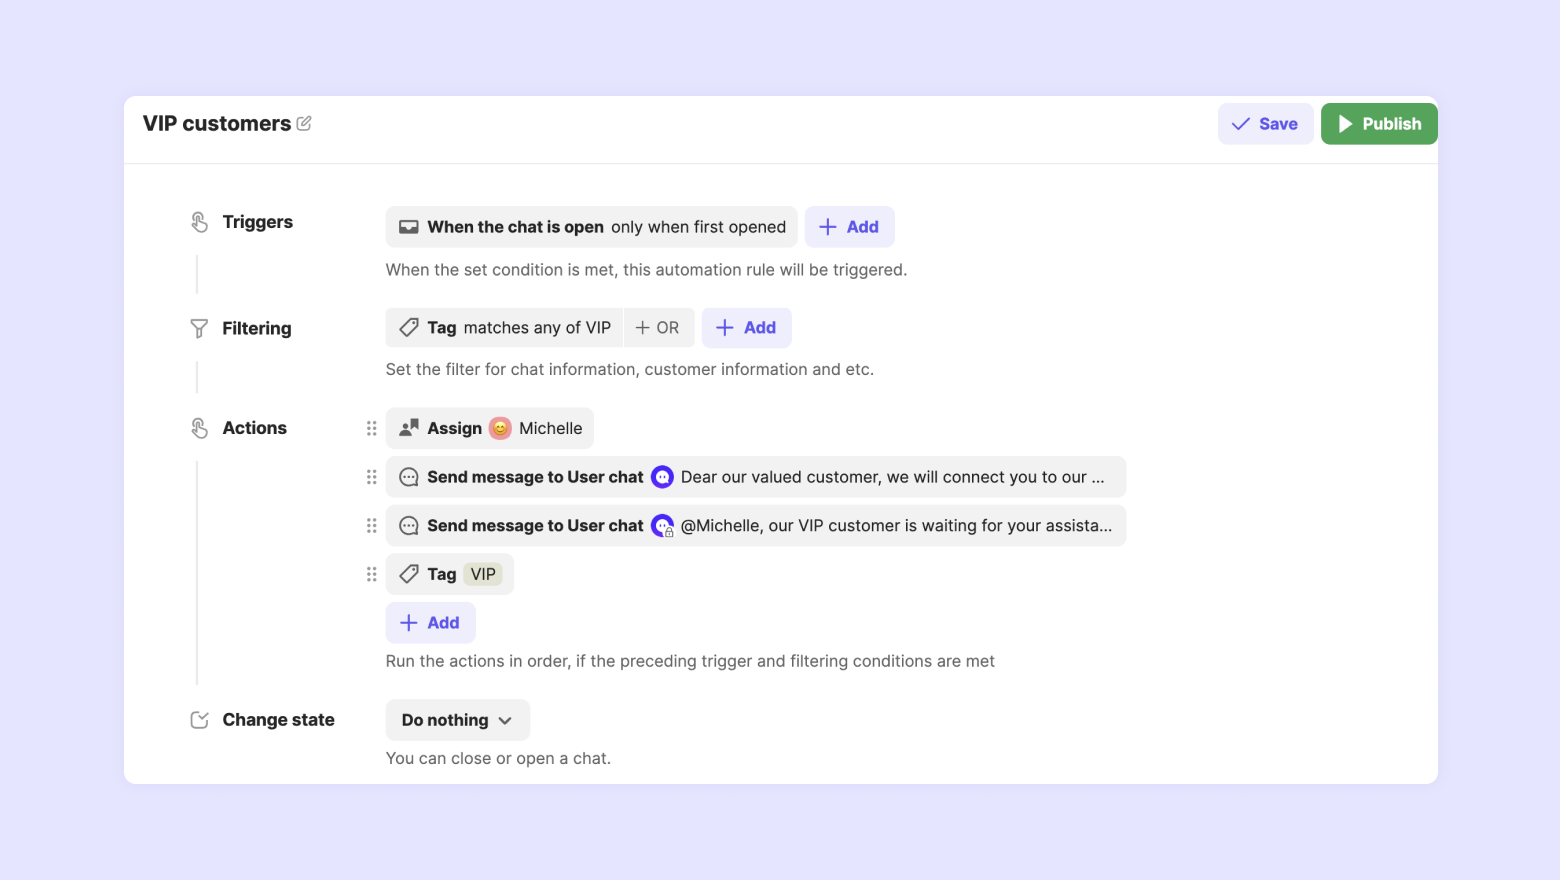Add an OR condition to the Tag filter
Viewport: 1560px width, 880px height.
pos(658,328)
